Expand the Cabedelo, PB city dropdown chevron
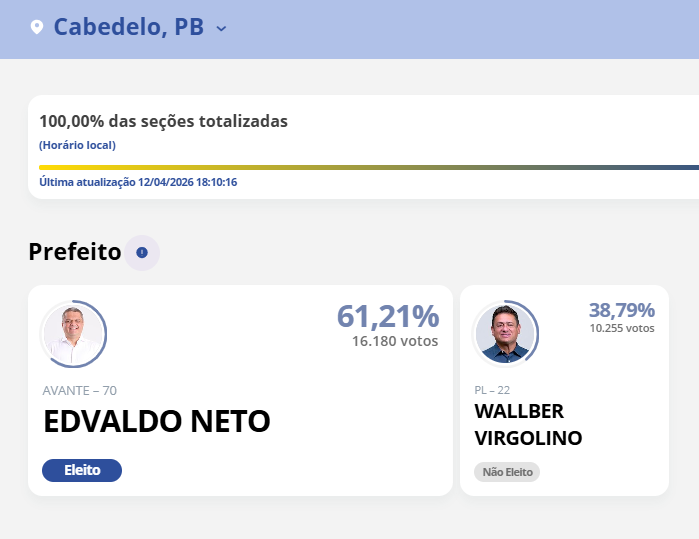Image resolution: width=699 pixels, height=539 pixels. pos(221,28)
